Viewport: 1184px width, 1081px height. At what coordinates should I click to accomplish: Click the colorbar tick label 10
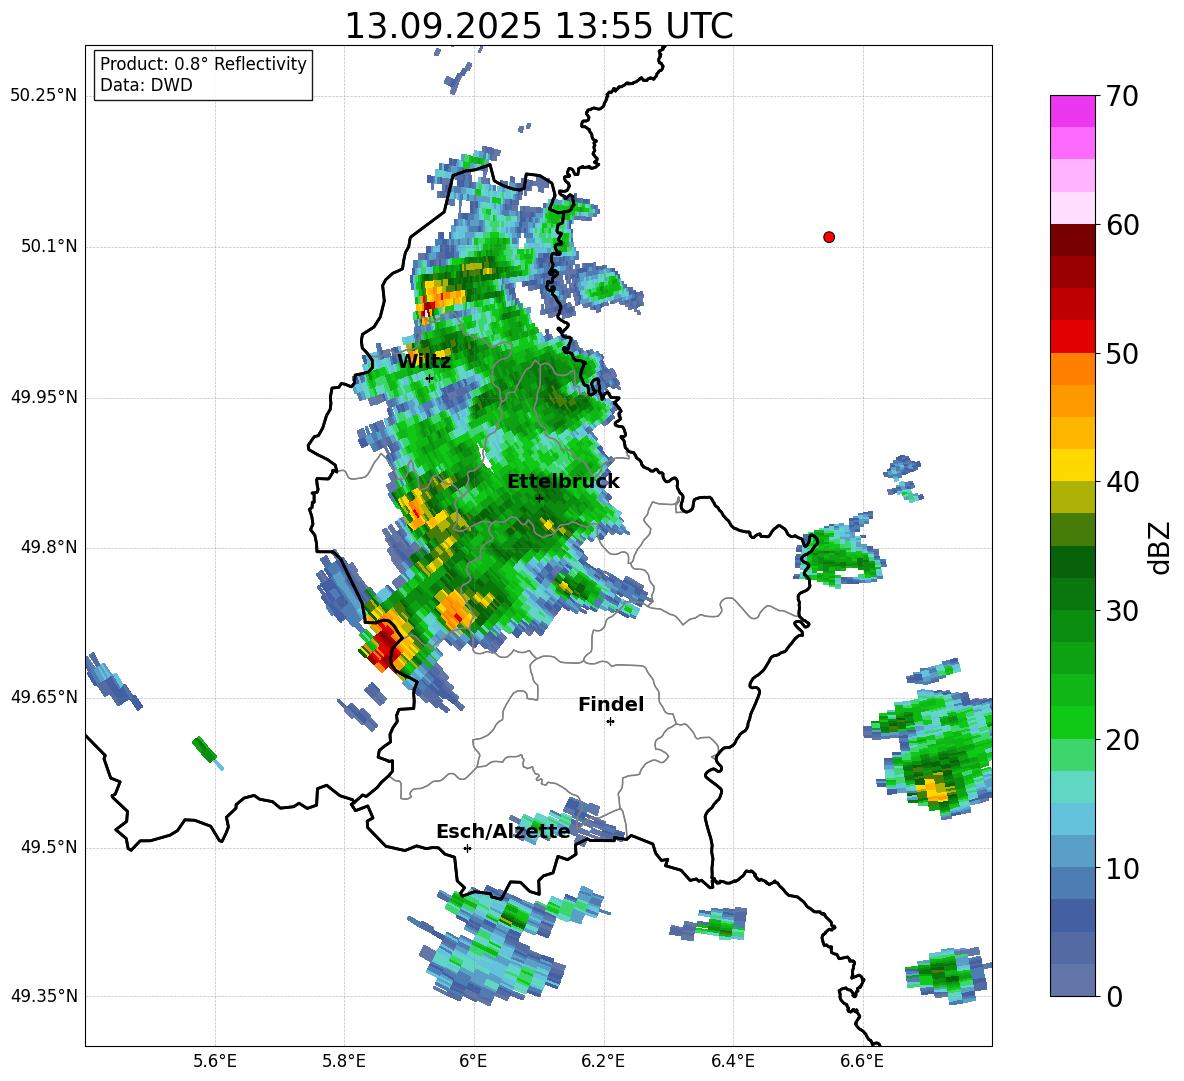1122,868
